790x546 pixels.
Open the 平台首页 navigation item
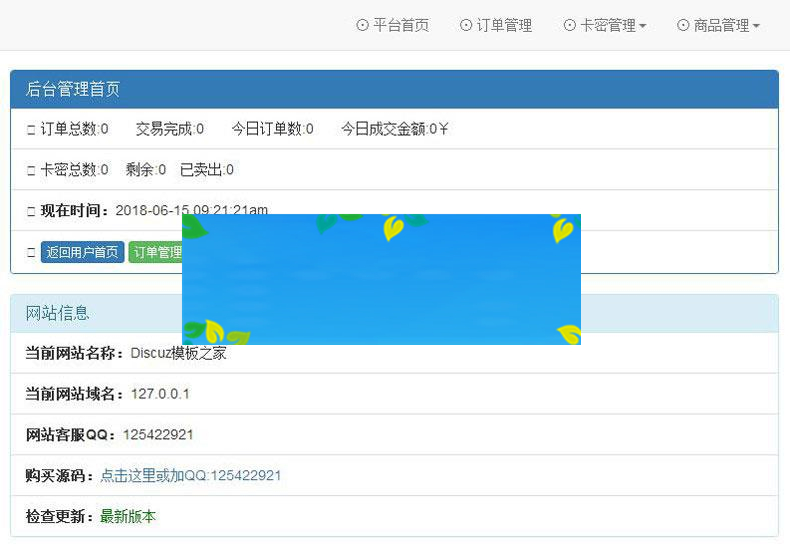[x=400, y=26]
